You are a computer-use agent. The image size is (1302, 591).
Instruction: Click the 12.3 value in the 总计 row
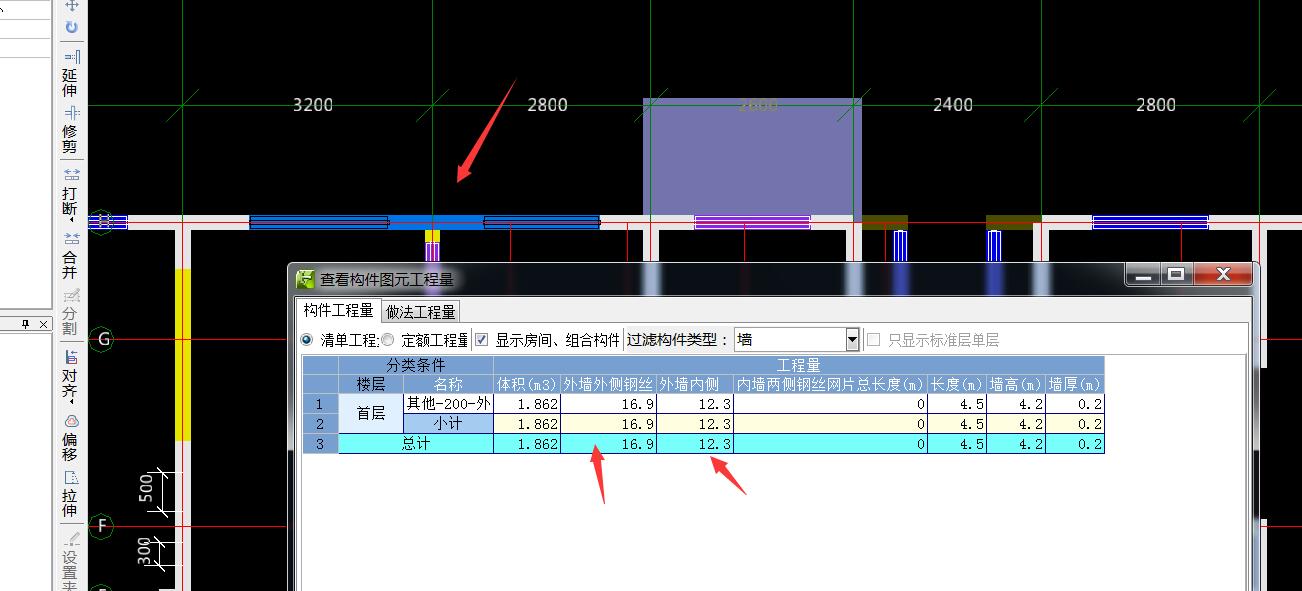tap(695, 444)
